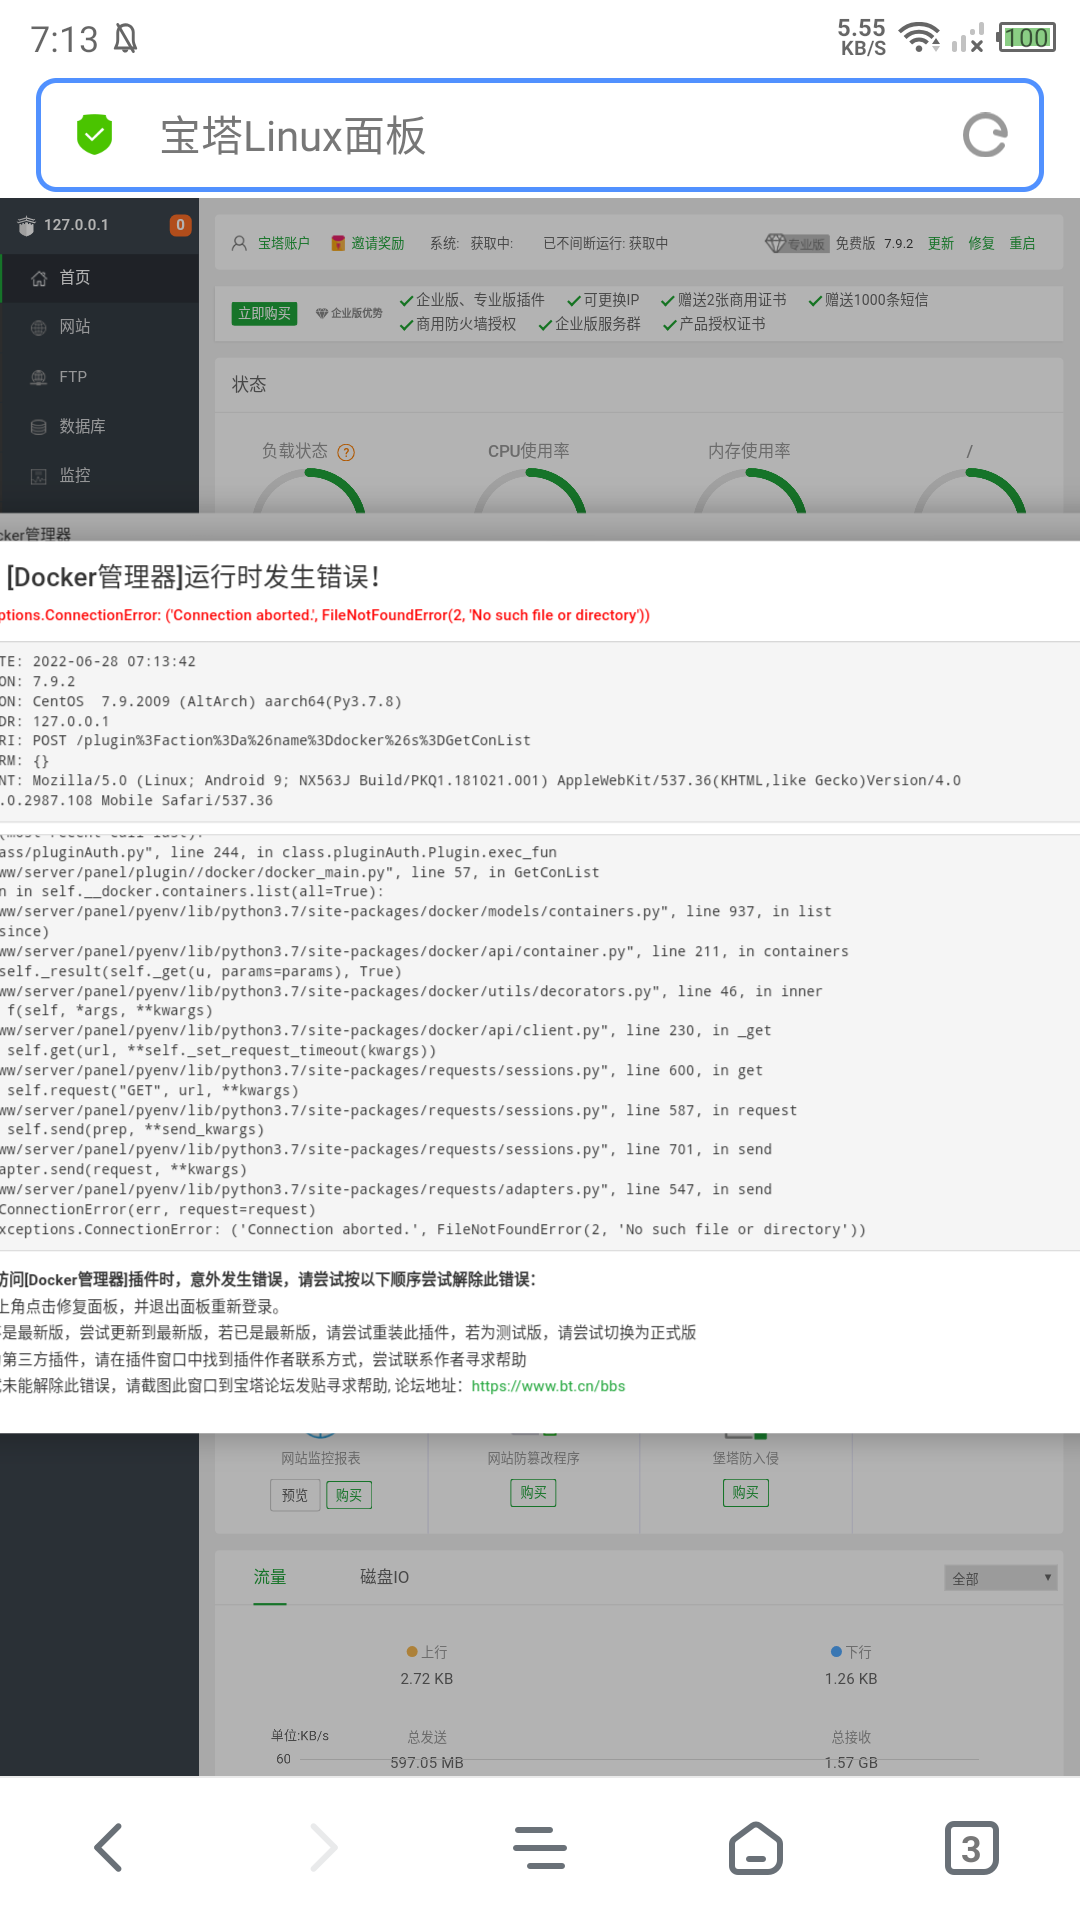Toggle the blue 下行 legend item
The width and height of the screenshot is (1080, 1920).
[x=851, y=1652]
